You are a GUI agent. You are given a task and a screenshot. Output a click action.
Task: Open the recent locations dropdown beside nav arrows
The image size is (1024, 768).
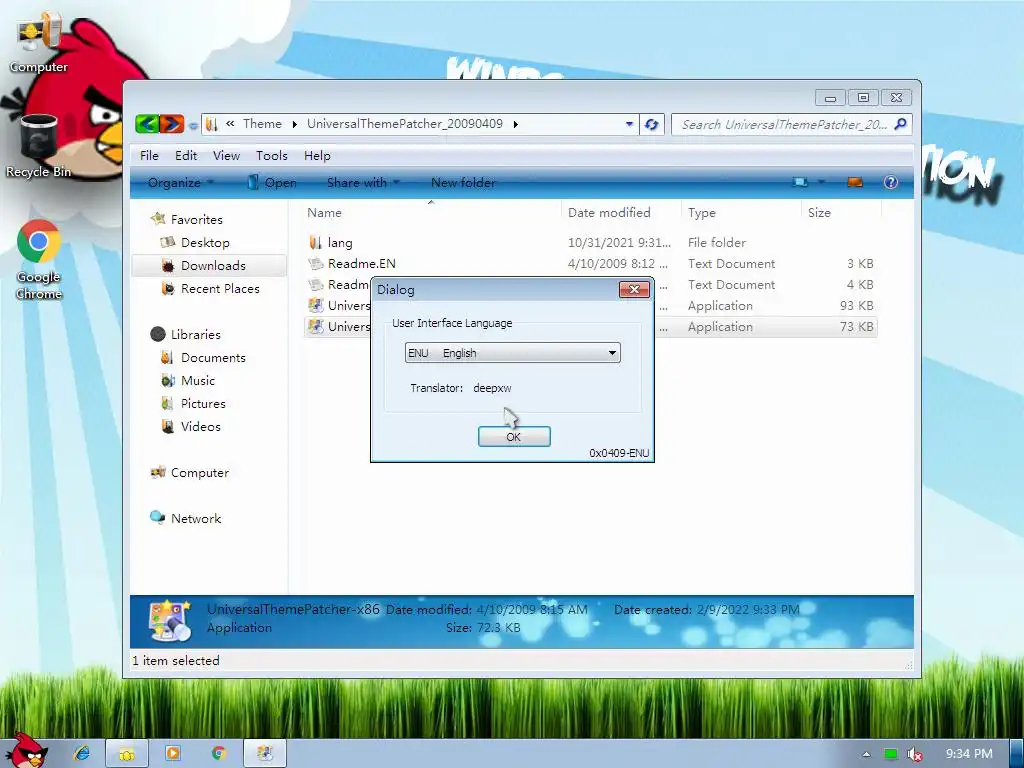pyautogui.click(x=193, y=125)
